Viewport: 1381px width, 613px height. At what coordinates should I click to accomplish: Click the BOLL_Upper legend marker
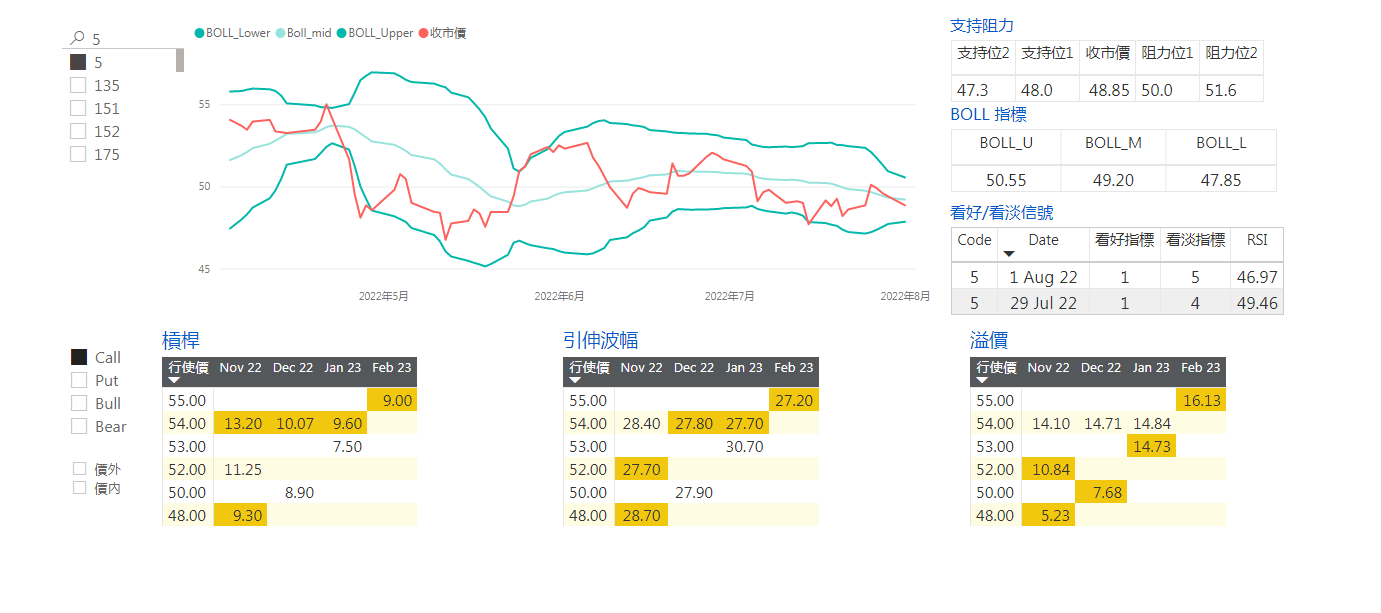(342, 33)
